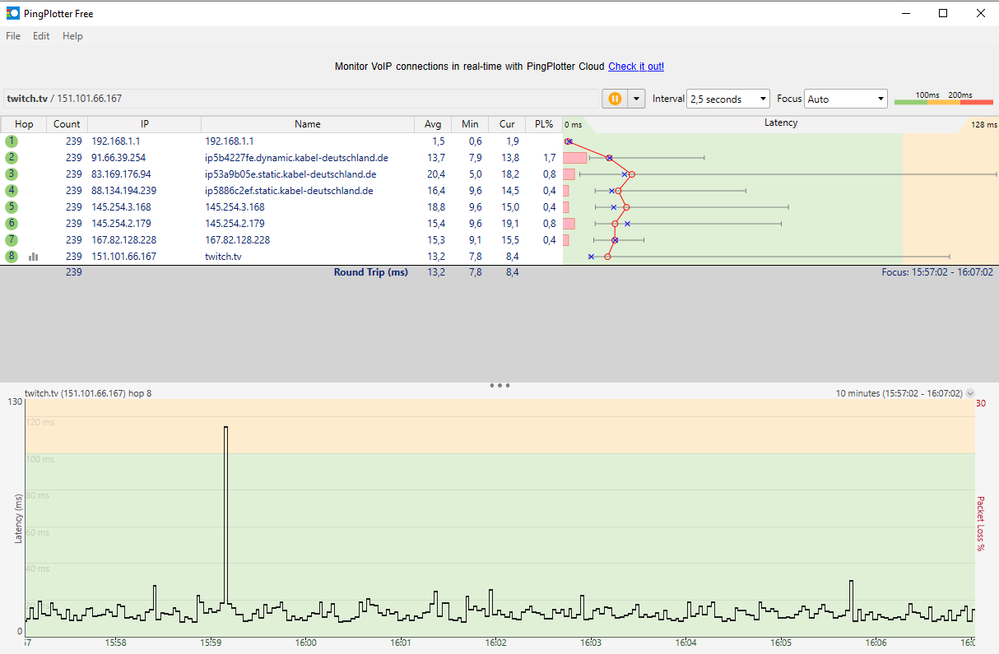Image resolution: width=999 pixels, height=654 pixels.
Task: Expand the Focus dropdown set to Auto
Action: tap(846, 99)
